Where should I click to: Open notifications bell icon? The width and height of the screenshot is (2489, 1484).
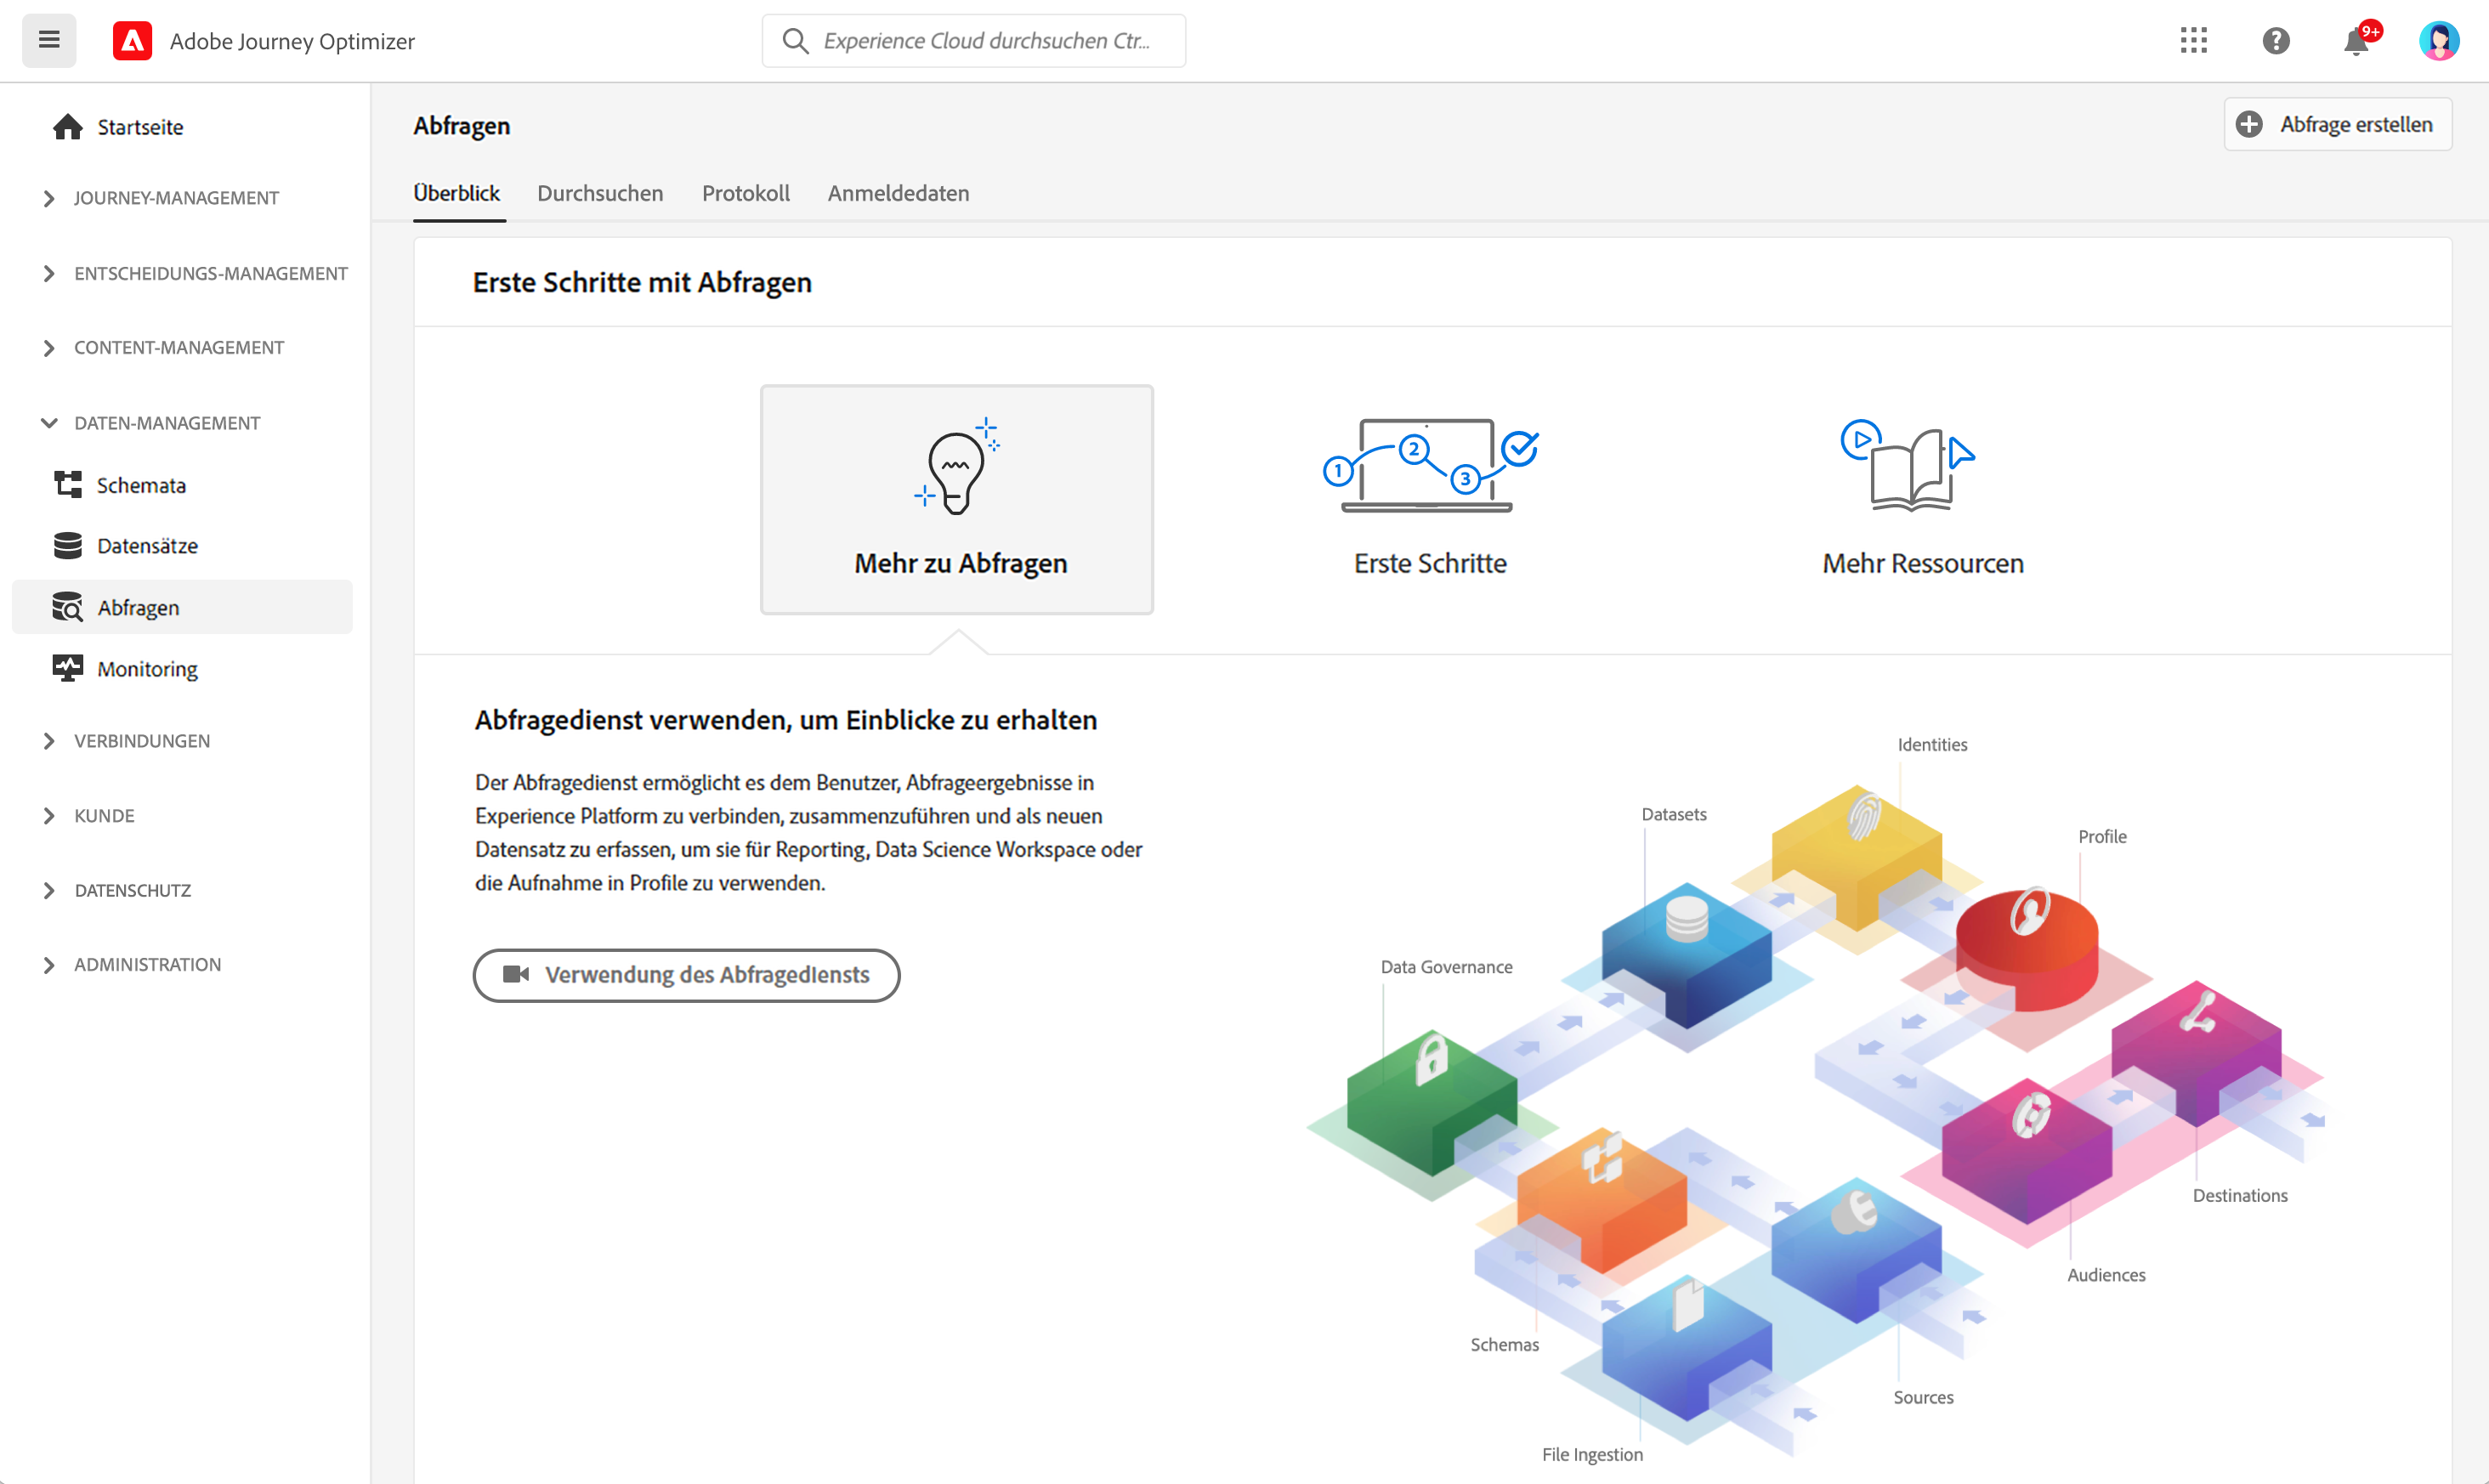(x=2356, y=42)
